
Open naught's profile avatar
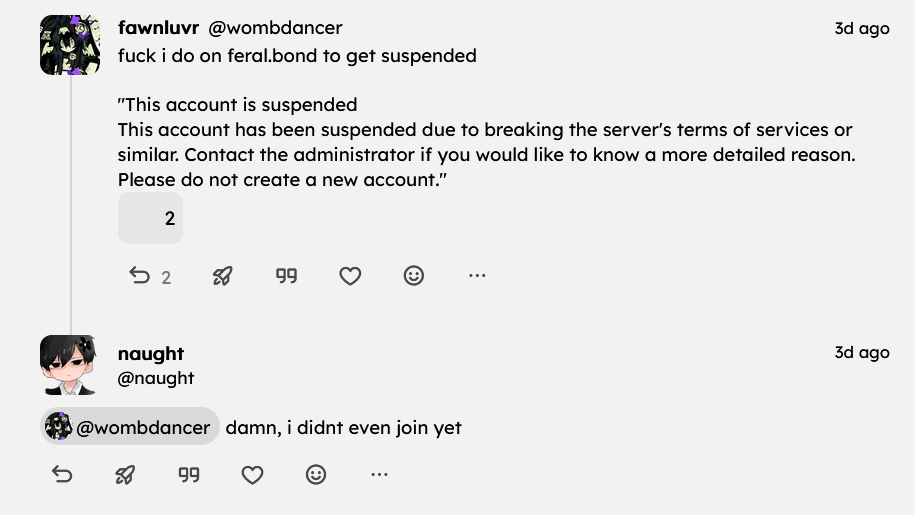(68, 365)
